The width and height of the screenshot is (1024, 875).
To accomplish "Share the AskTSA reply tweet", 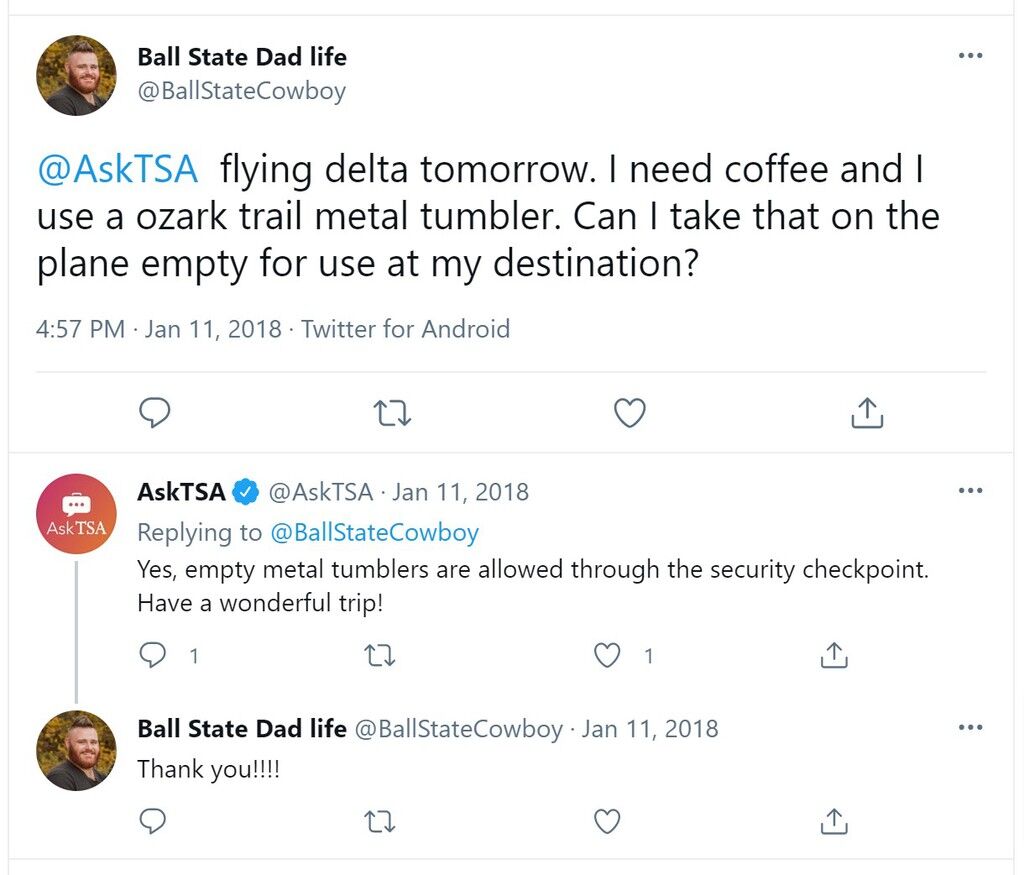I will (x=834, y=655).
